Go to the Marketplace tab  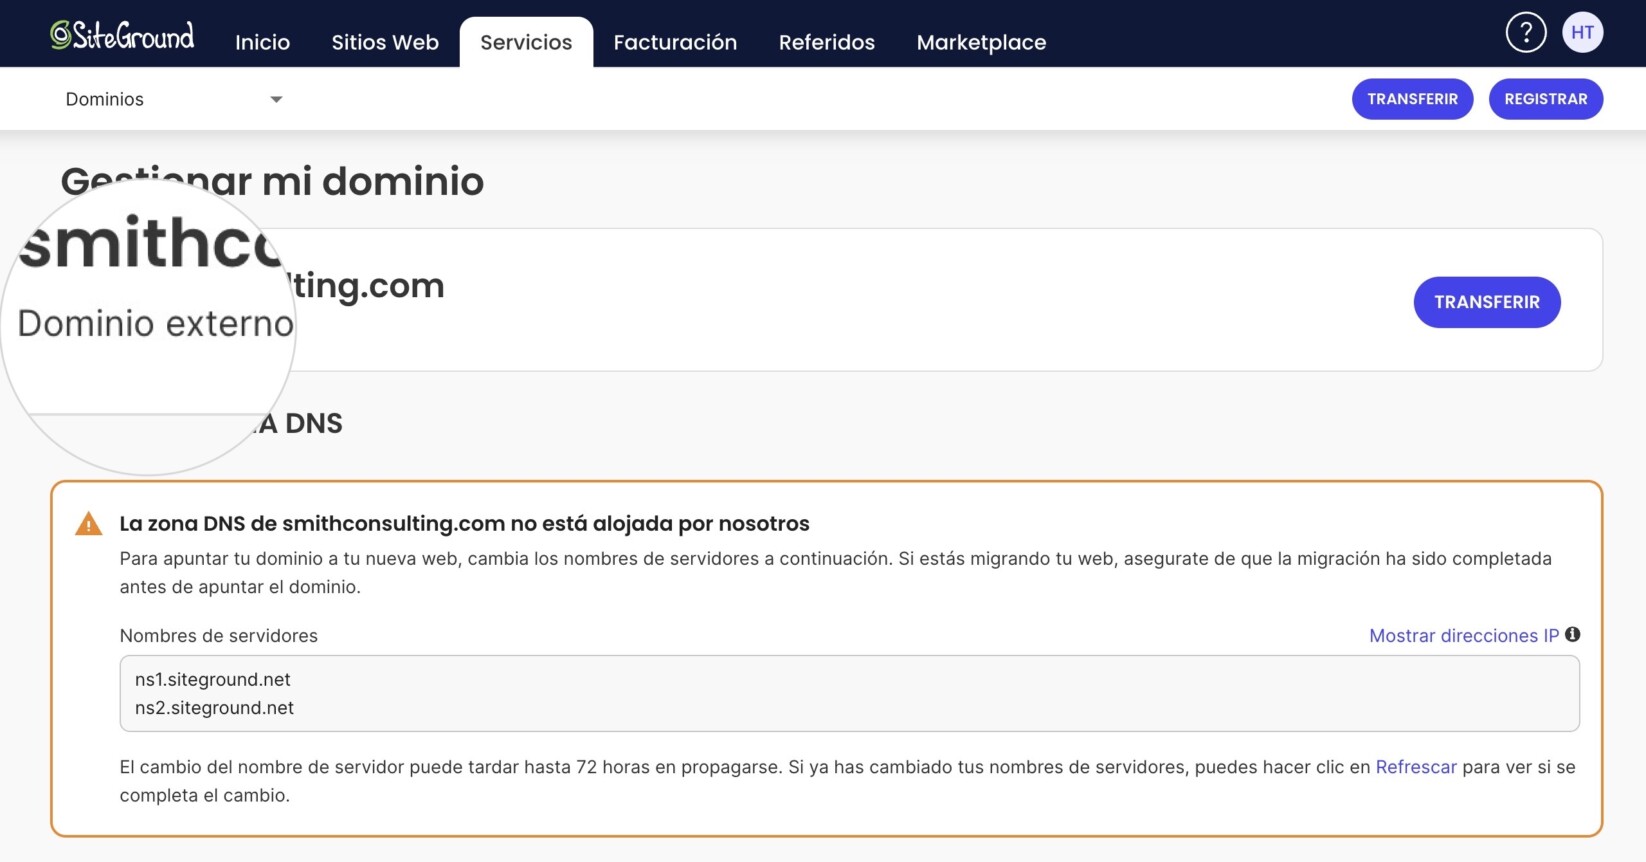[x=981, y=42]
